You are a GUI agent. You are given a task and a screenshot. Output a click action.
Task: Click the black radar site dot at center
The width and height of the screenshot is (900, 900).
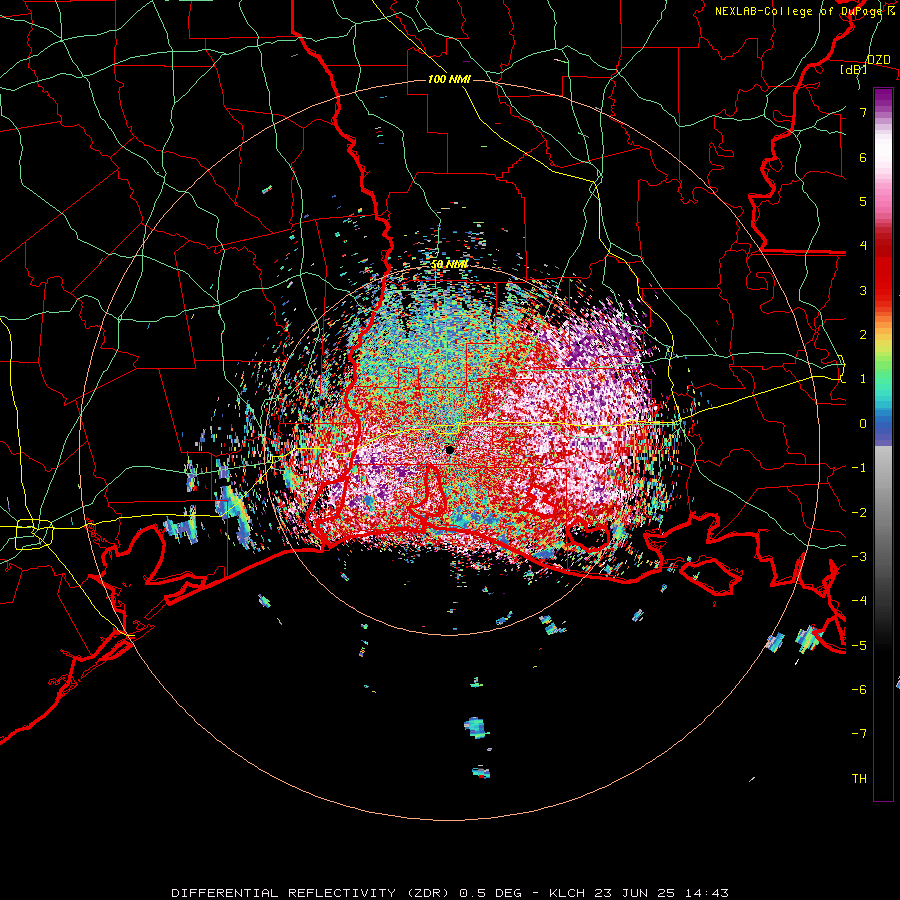[x=449, y=450]
